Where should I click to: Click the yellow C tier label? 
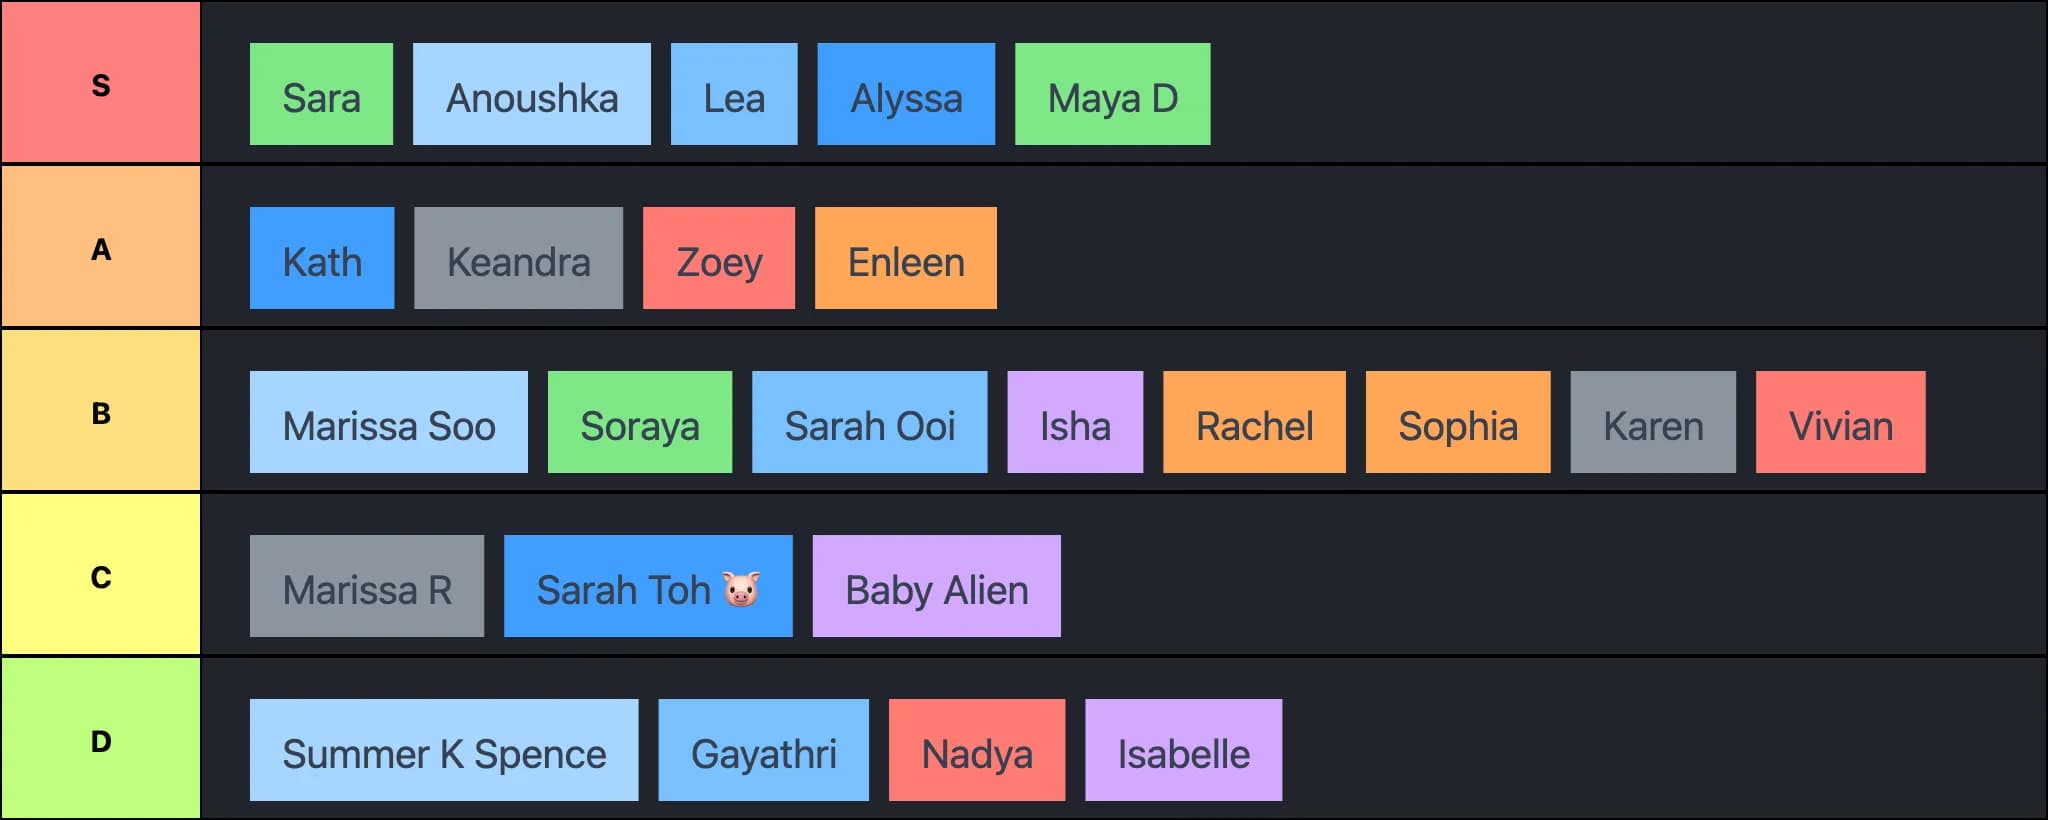point(100,576)
